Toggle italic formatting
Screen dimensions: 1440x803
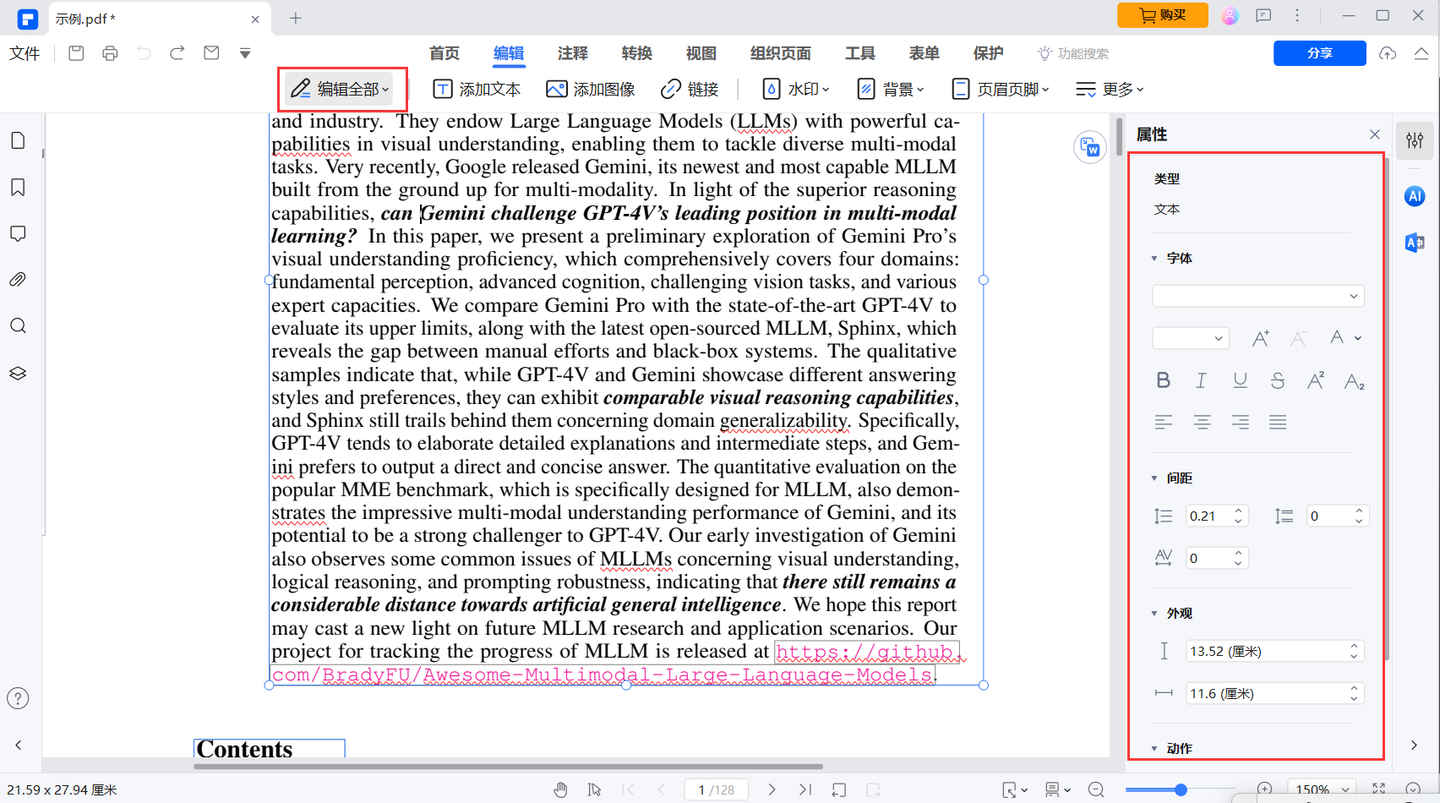1201,381
